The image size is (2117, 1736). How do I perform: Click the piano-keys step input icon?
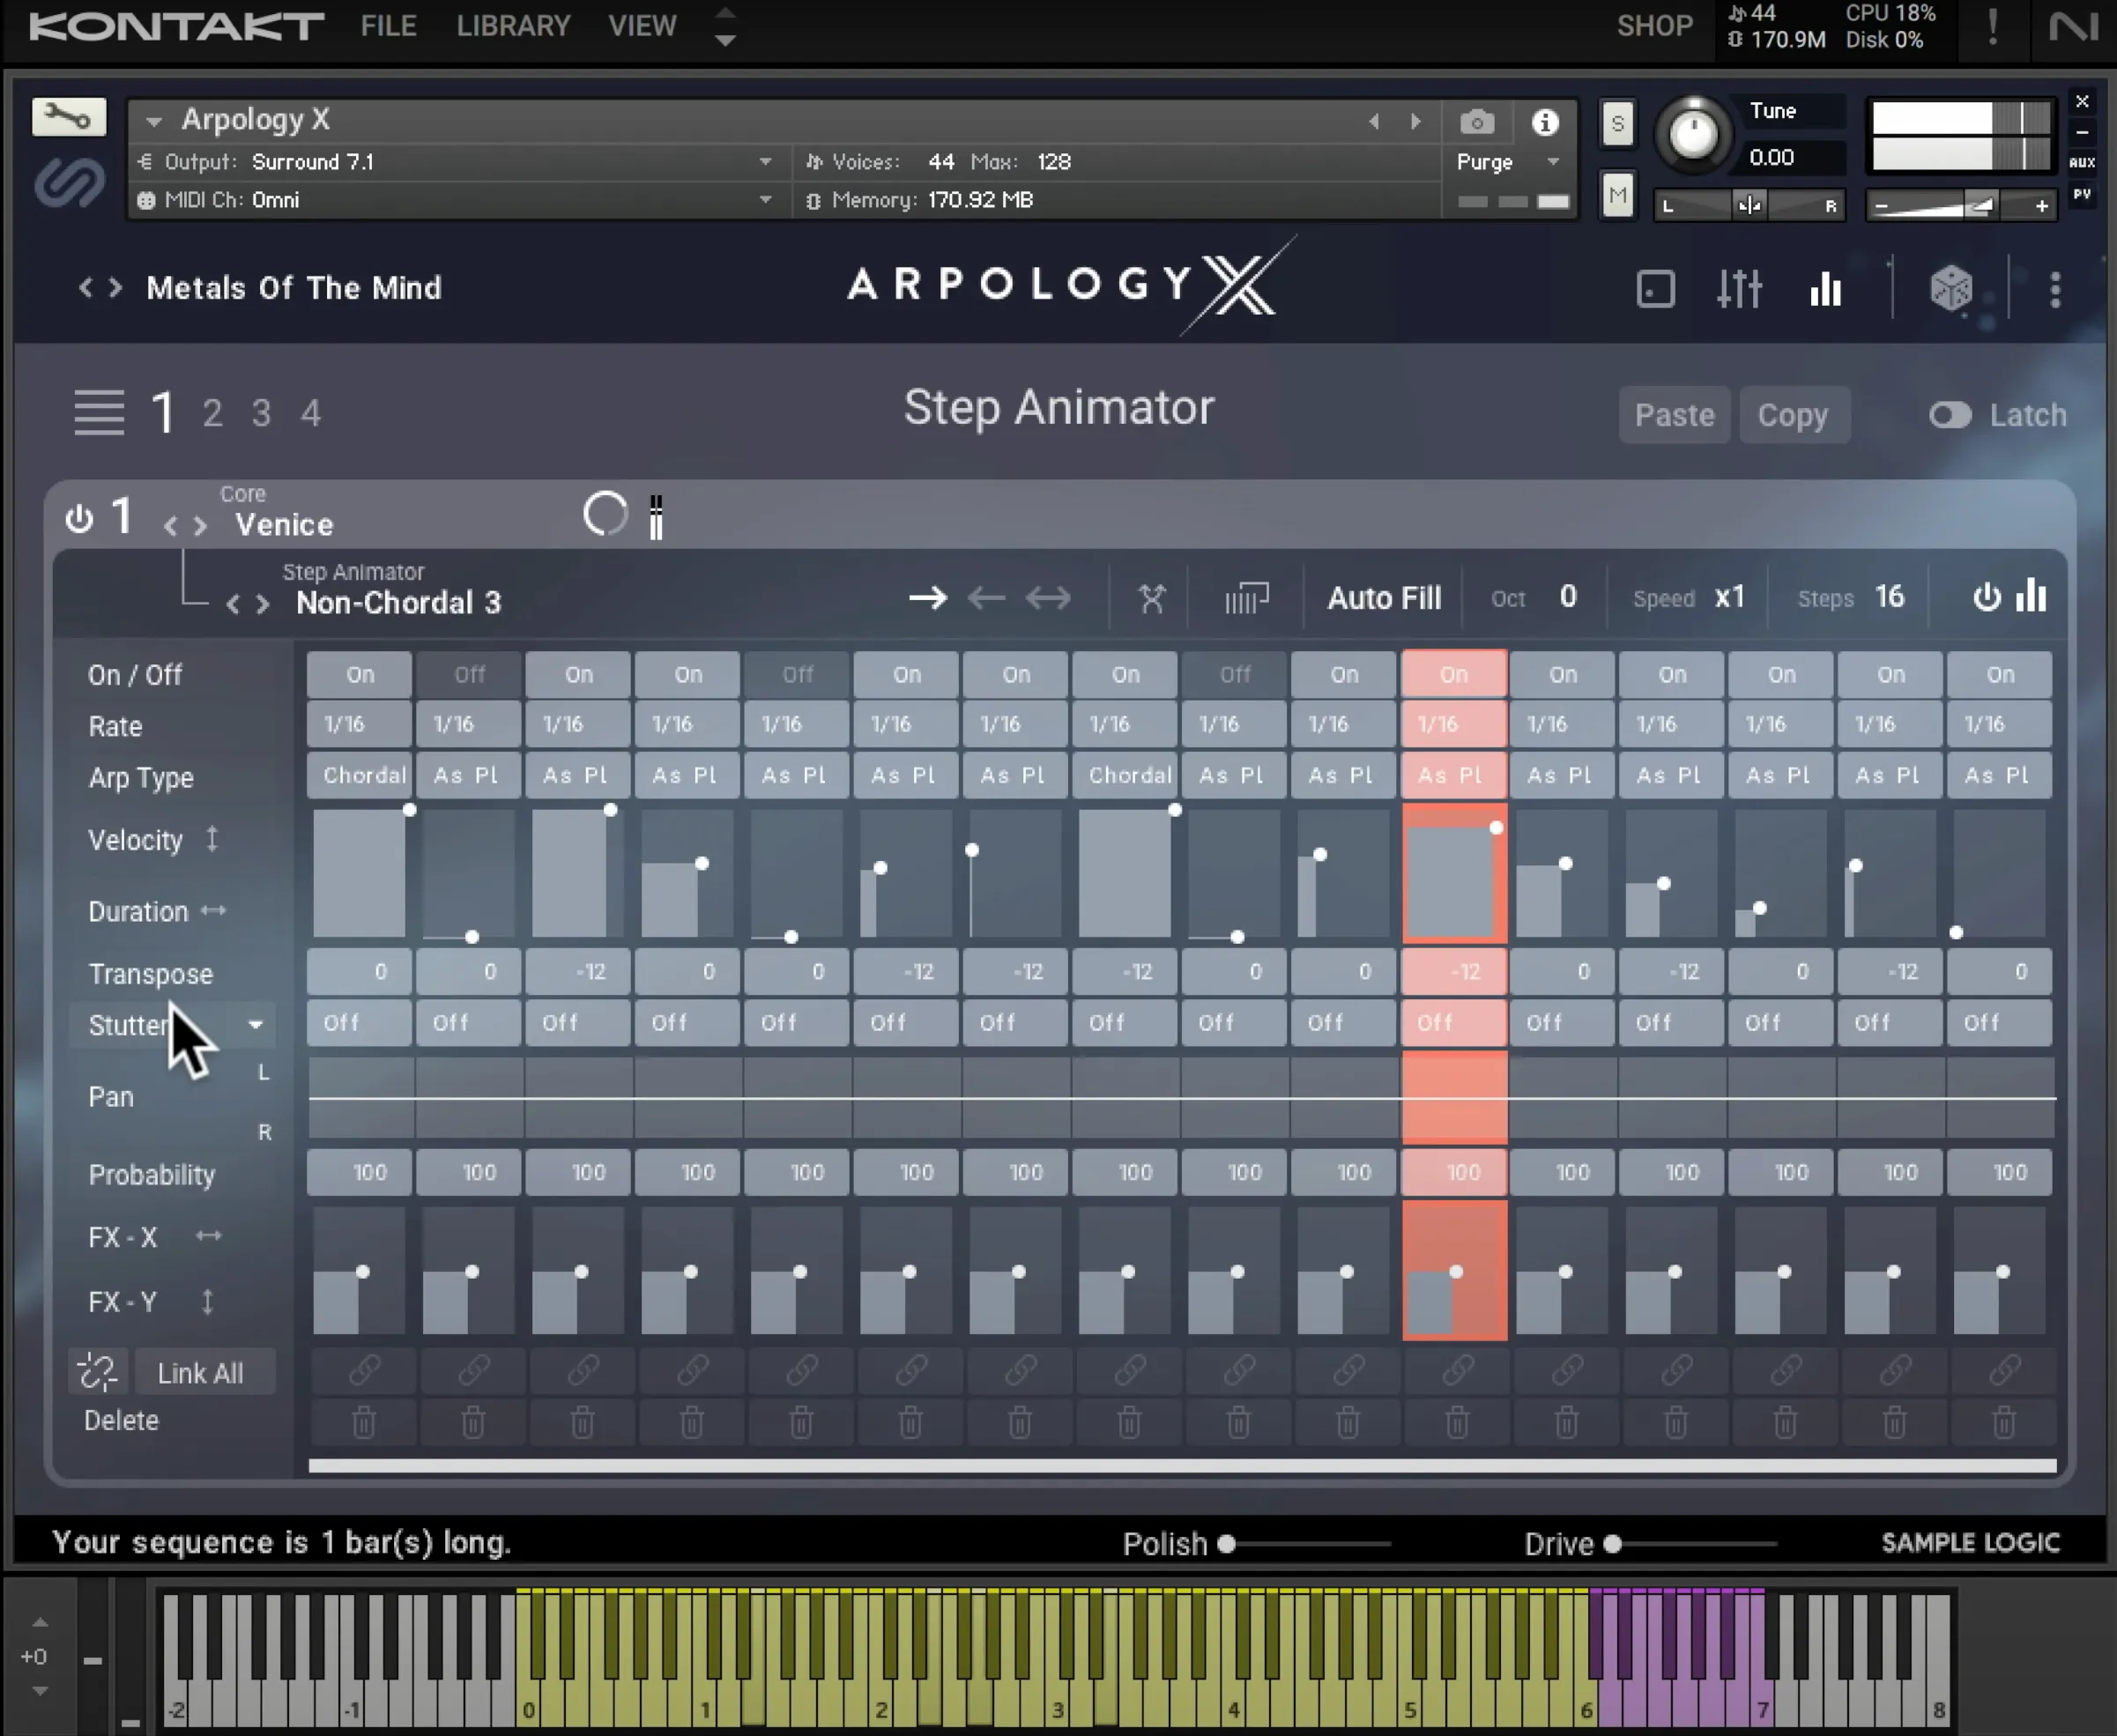pyautogui.click(x=1246, y=598)
